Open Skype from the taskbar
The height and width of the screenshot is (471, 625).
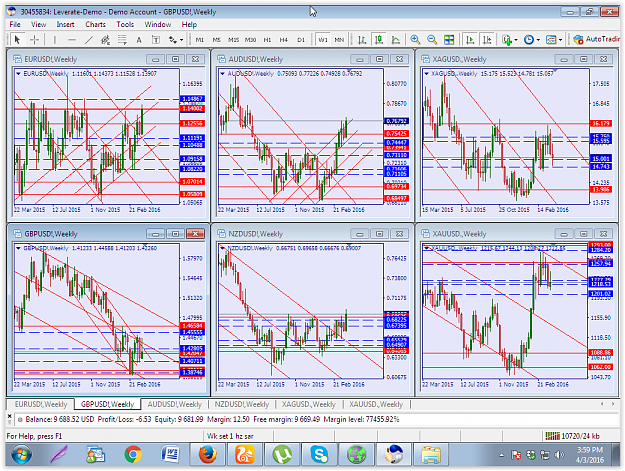pyautogui.click(x=319, y=454)
